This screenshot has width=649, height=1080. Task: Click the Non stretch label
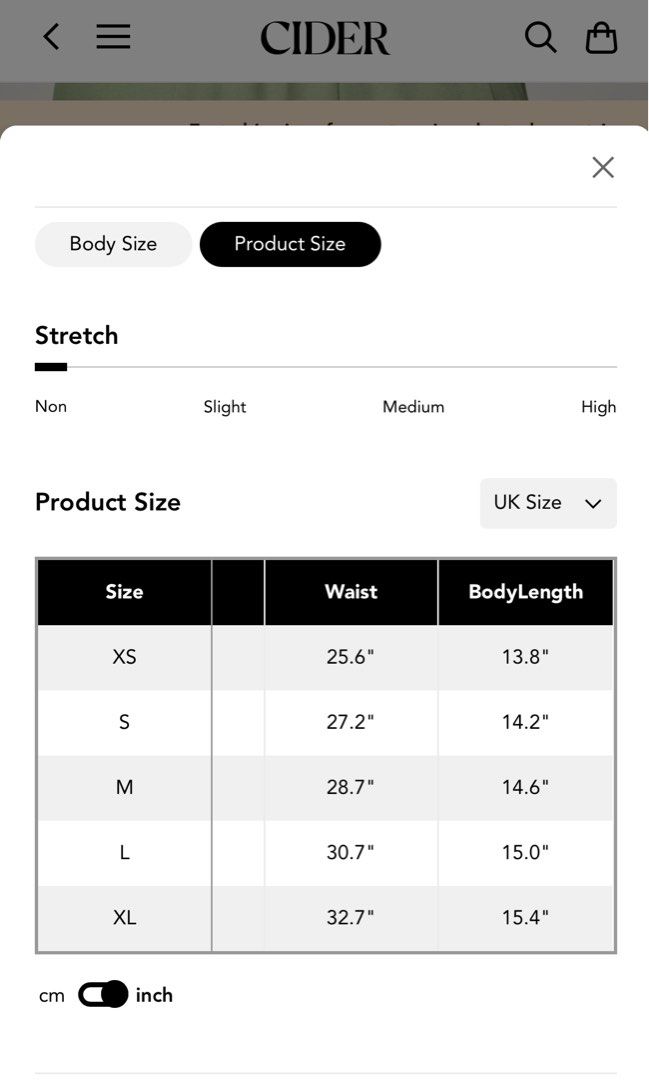[x=51, y=407]
